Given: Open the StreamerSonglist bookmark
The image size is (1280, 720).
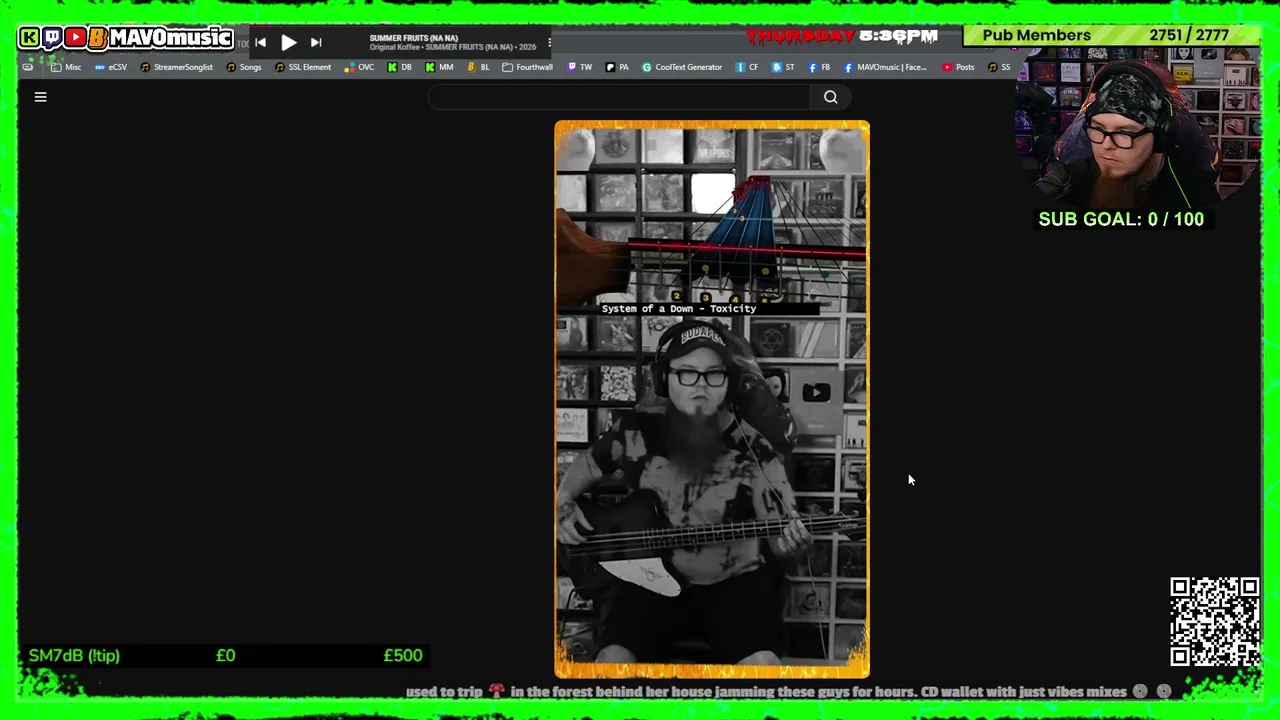Looking at the screenshot, I should click(x=176, y=67).
